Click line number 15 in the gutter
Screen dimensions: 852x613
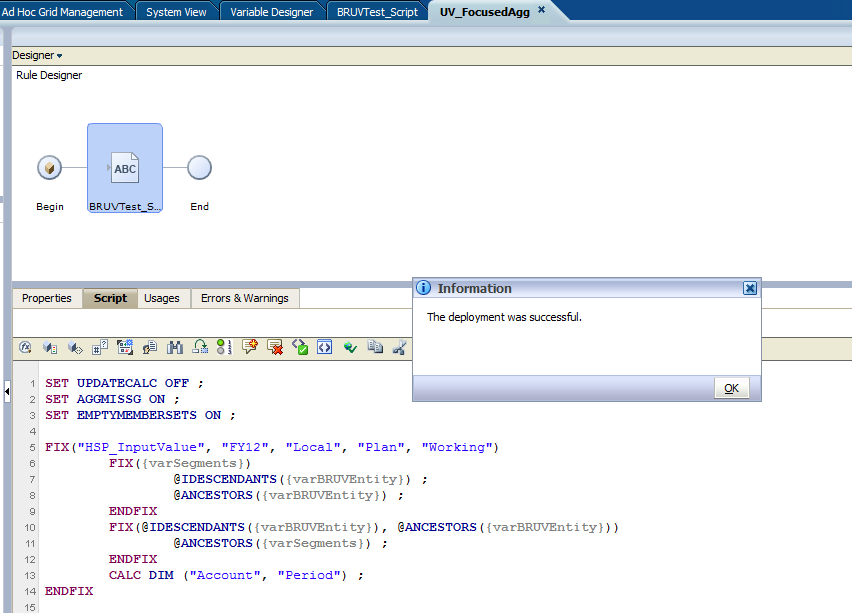pyautogui.click(x=29, y=607)
